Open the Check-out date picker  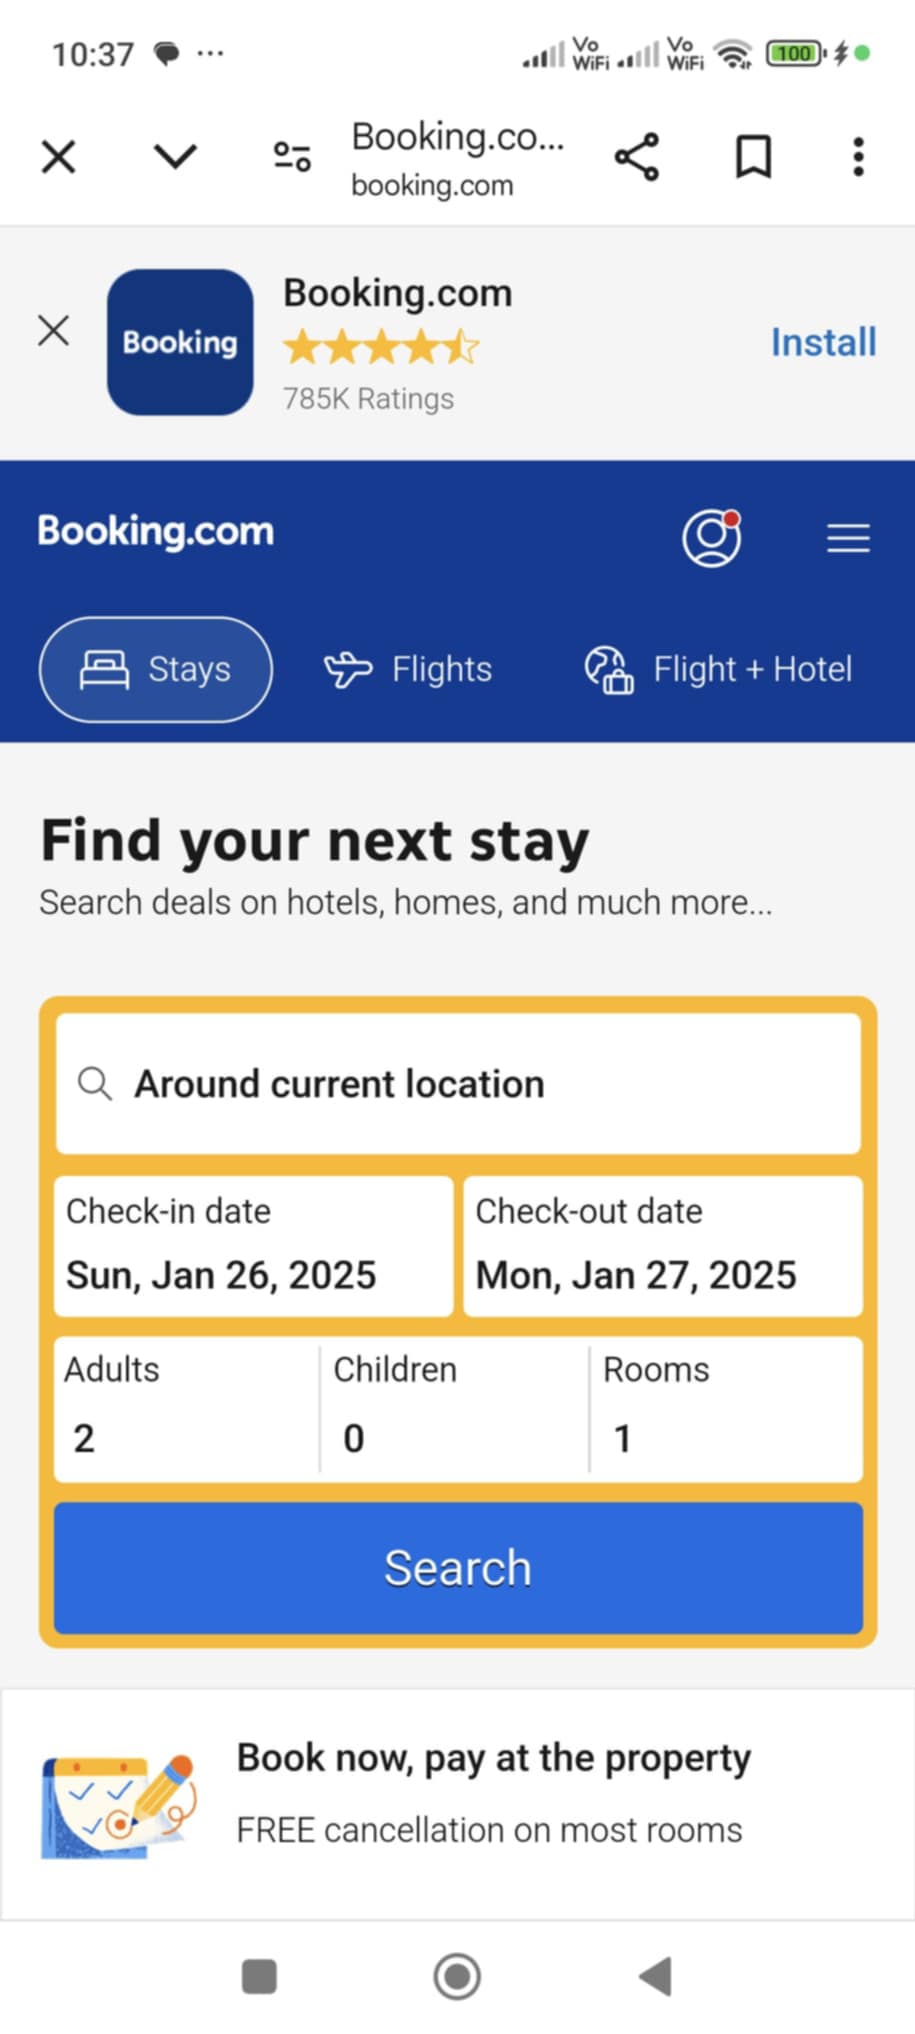tap(663, 1246)
